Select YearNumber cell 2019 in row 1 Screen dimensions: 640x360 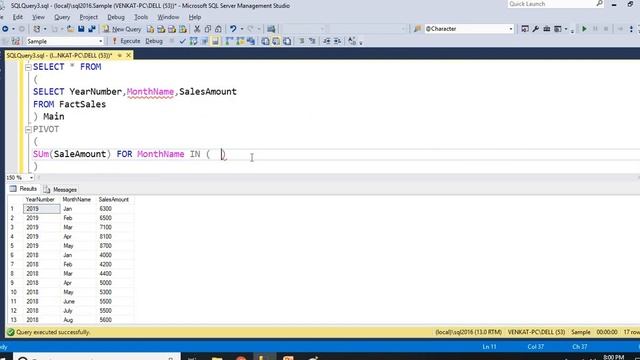[x=41, y=209]
